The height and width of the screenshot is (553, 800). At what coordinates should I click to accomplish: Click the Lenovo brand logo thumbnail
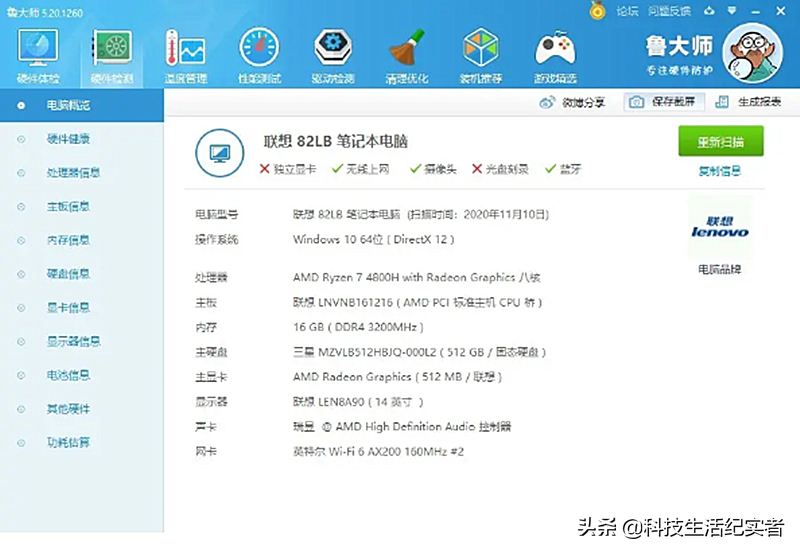coord(719,227)
